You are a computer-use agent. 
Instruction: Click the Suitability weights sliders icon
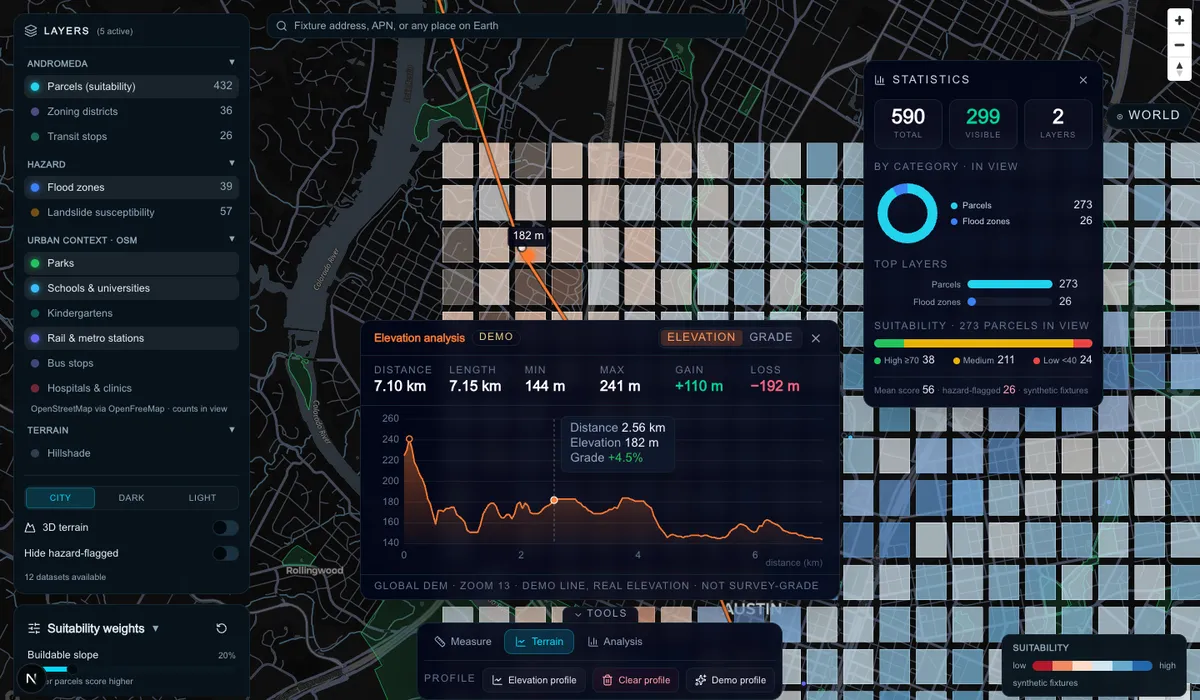[34, 629]
